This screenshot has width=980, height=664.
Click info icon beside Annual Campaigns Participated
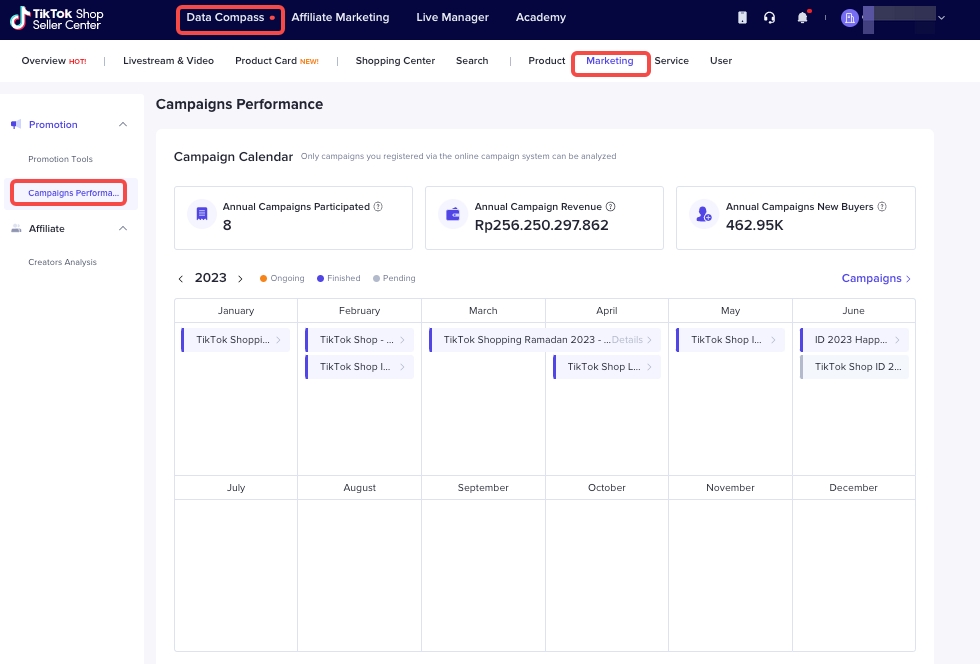click(x=378, y=207)
